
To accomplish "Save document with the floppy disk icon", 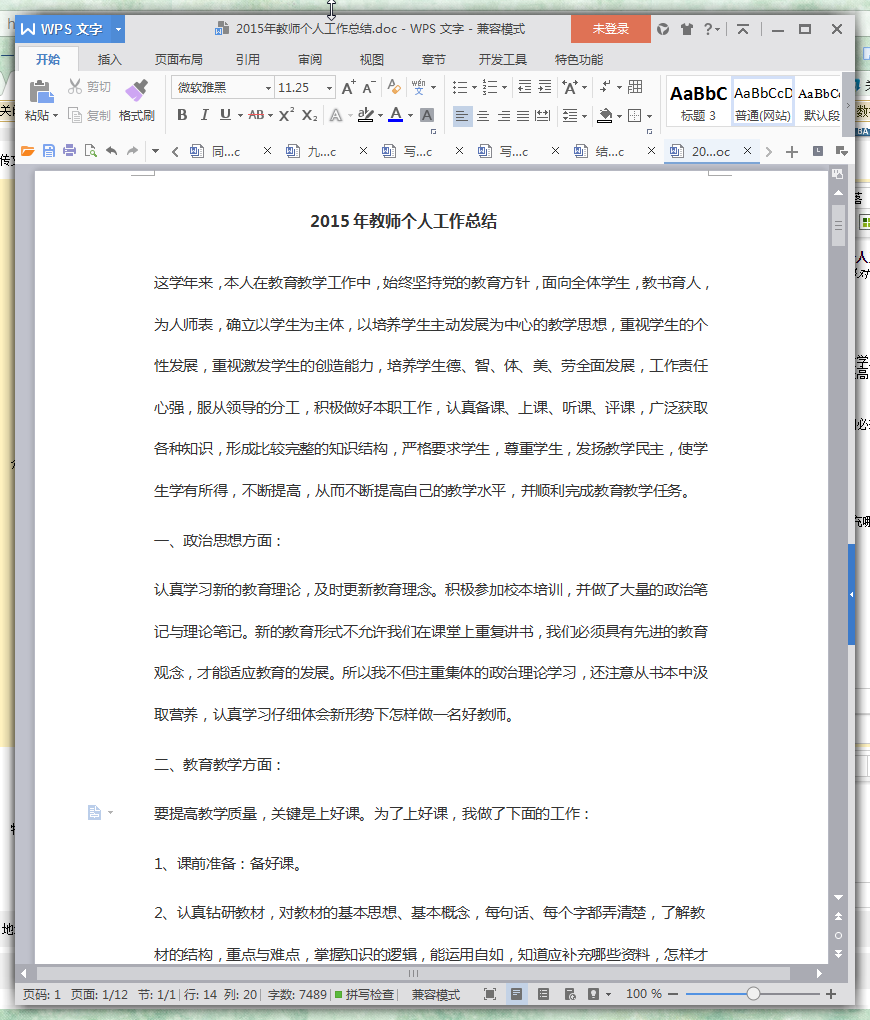I will coord(49,151).
